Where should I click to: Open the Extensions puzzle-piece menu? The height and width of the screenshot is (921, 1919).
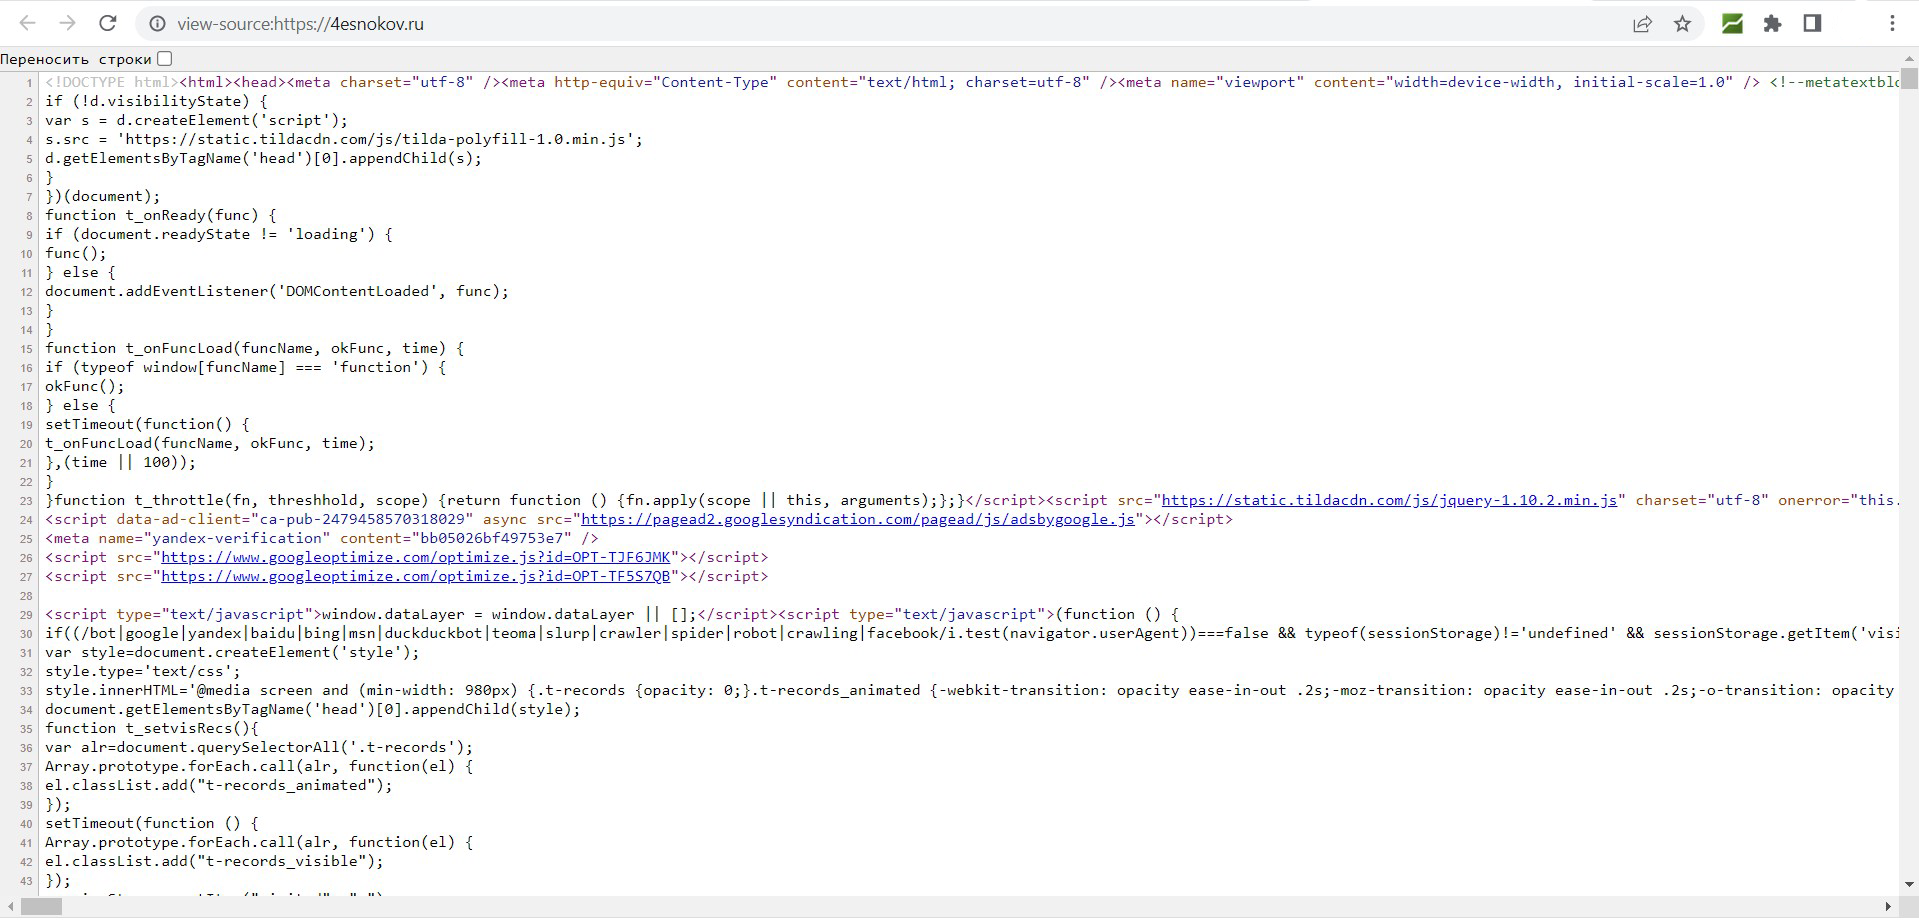[x=1773, y=23]
